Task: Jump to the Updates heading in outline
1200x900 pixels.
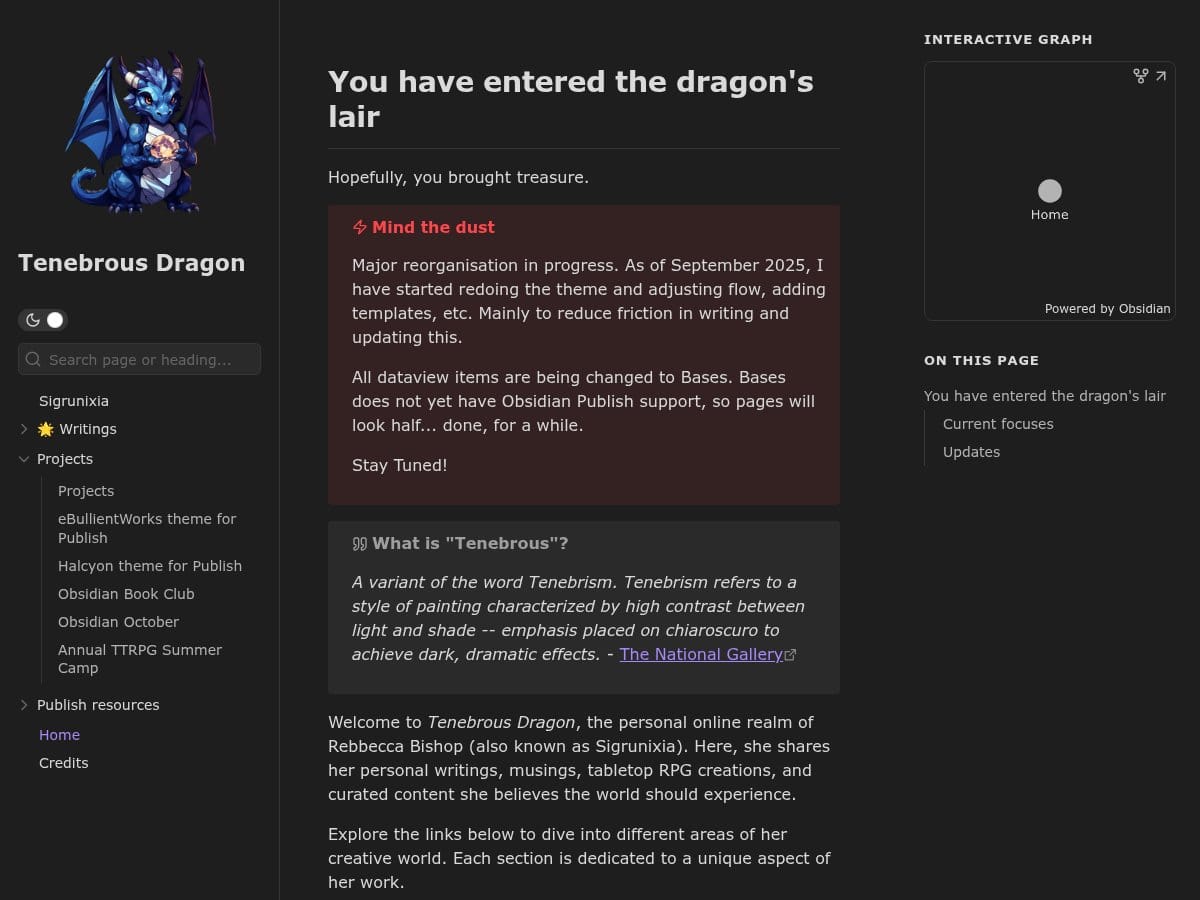Action: [971, 452]
